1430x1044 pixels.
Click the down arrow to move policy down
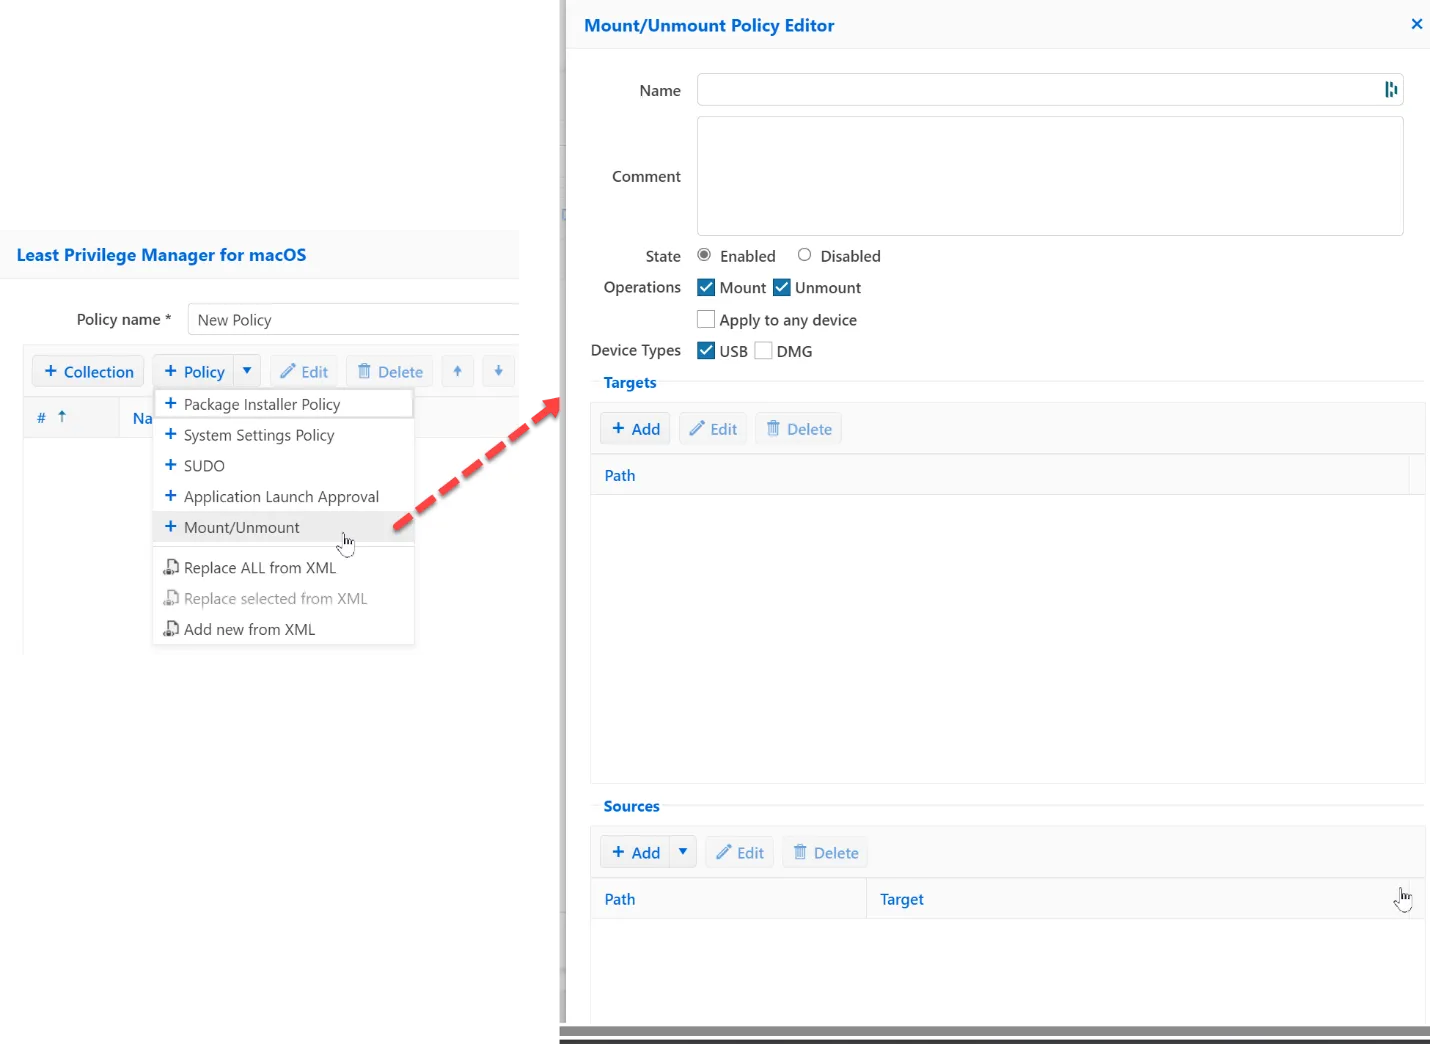[x=498, y=371]
